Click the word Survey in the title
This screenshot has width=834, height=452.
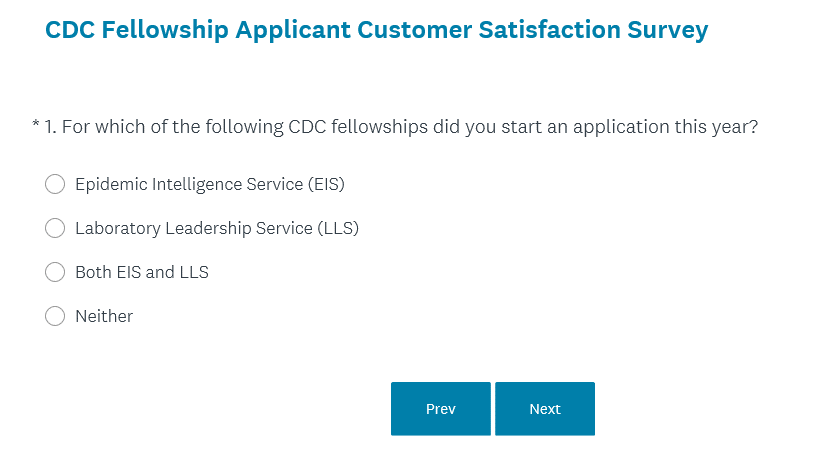(x=667, y=30)
